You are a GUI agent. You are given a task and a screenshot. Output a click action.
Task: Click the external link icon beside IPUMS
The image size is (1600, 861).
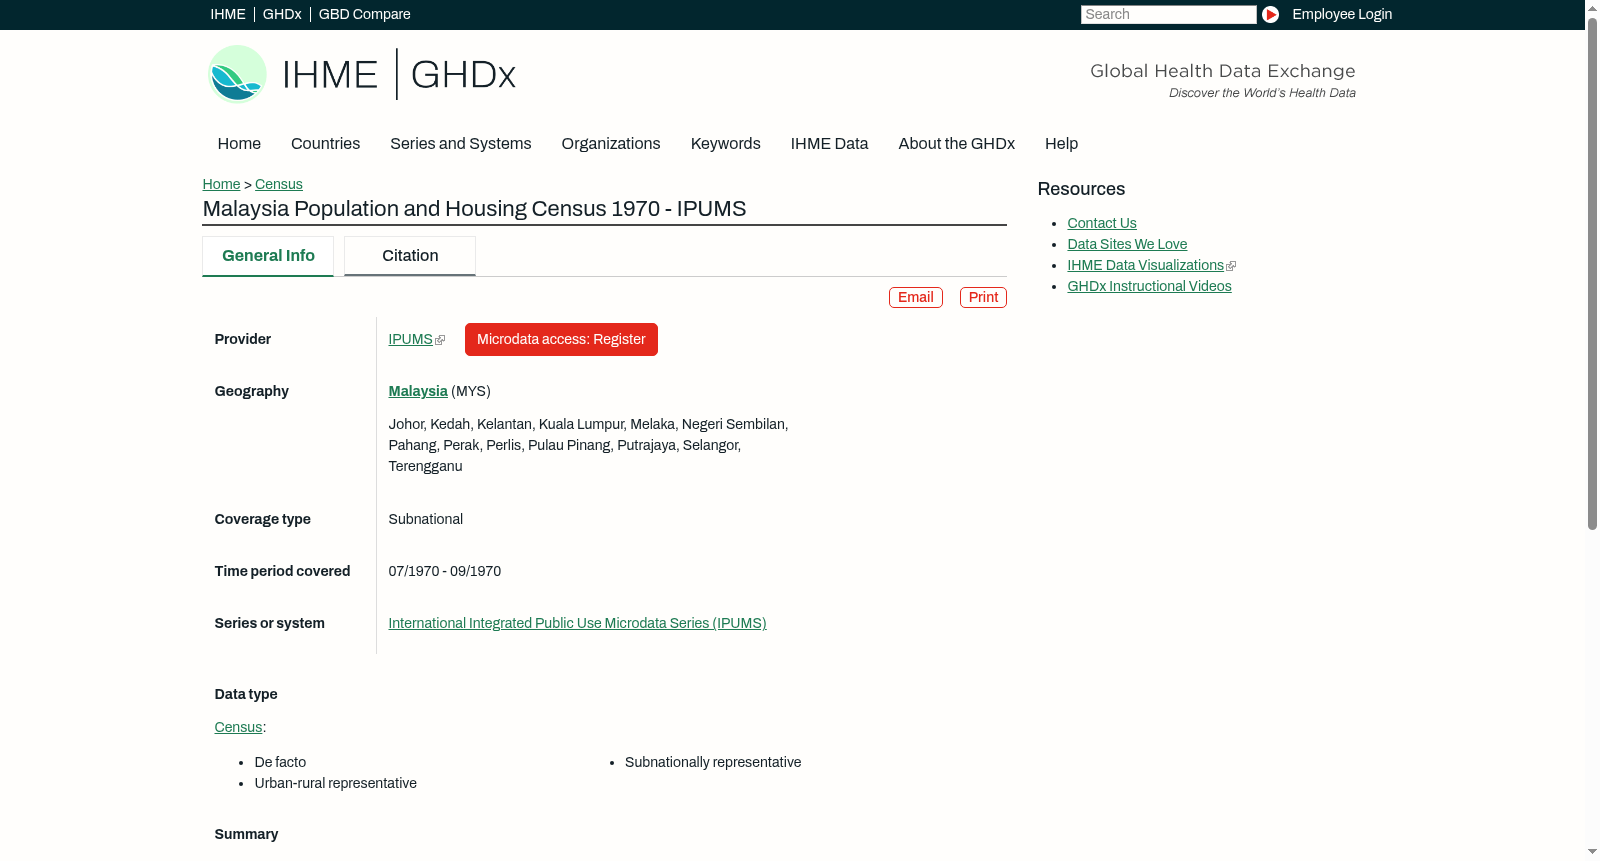[x=440, y=340]
